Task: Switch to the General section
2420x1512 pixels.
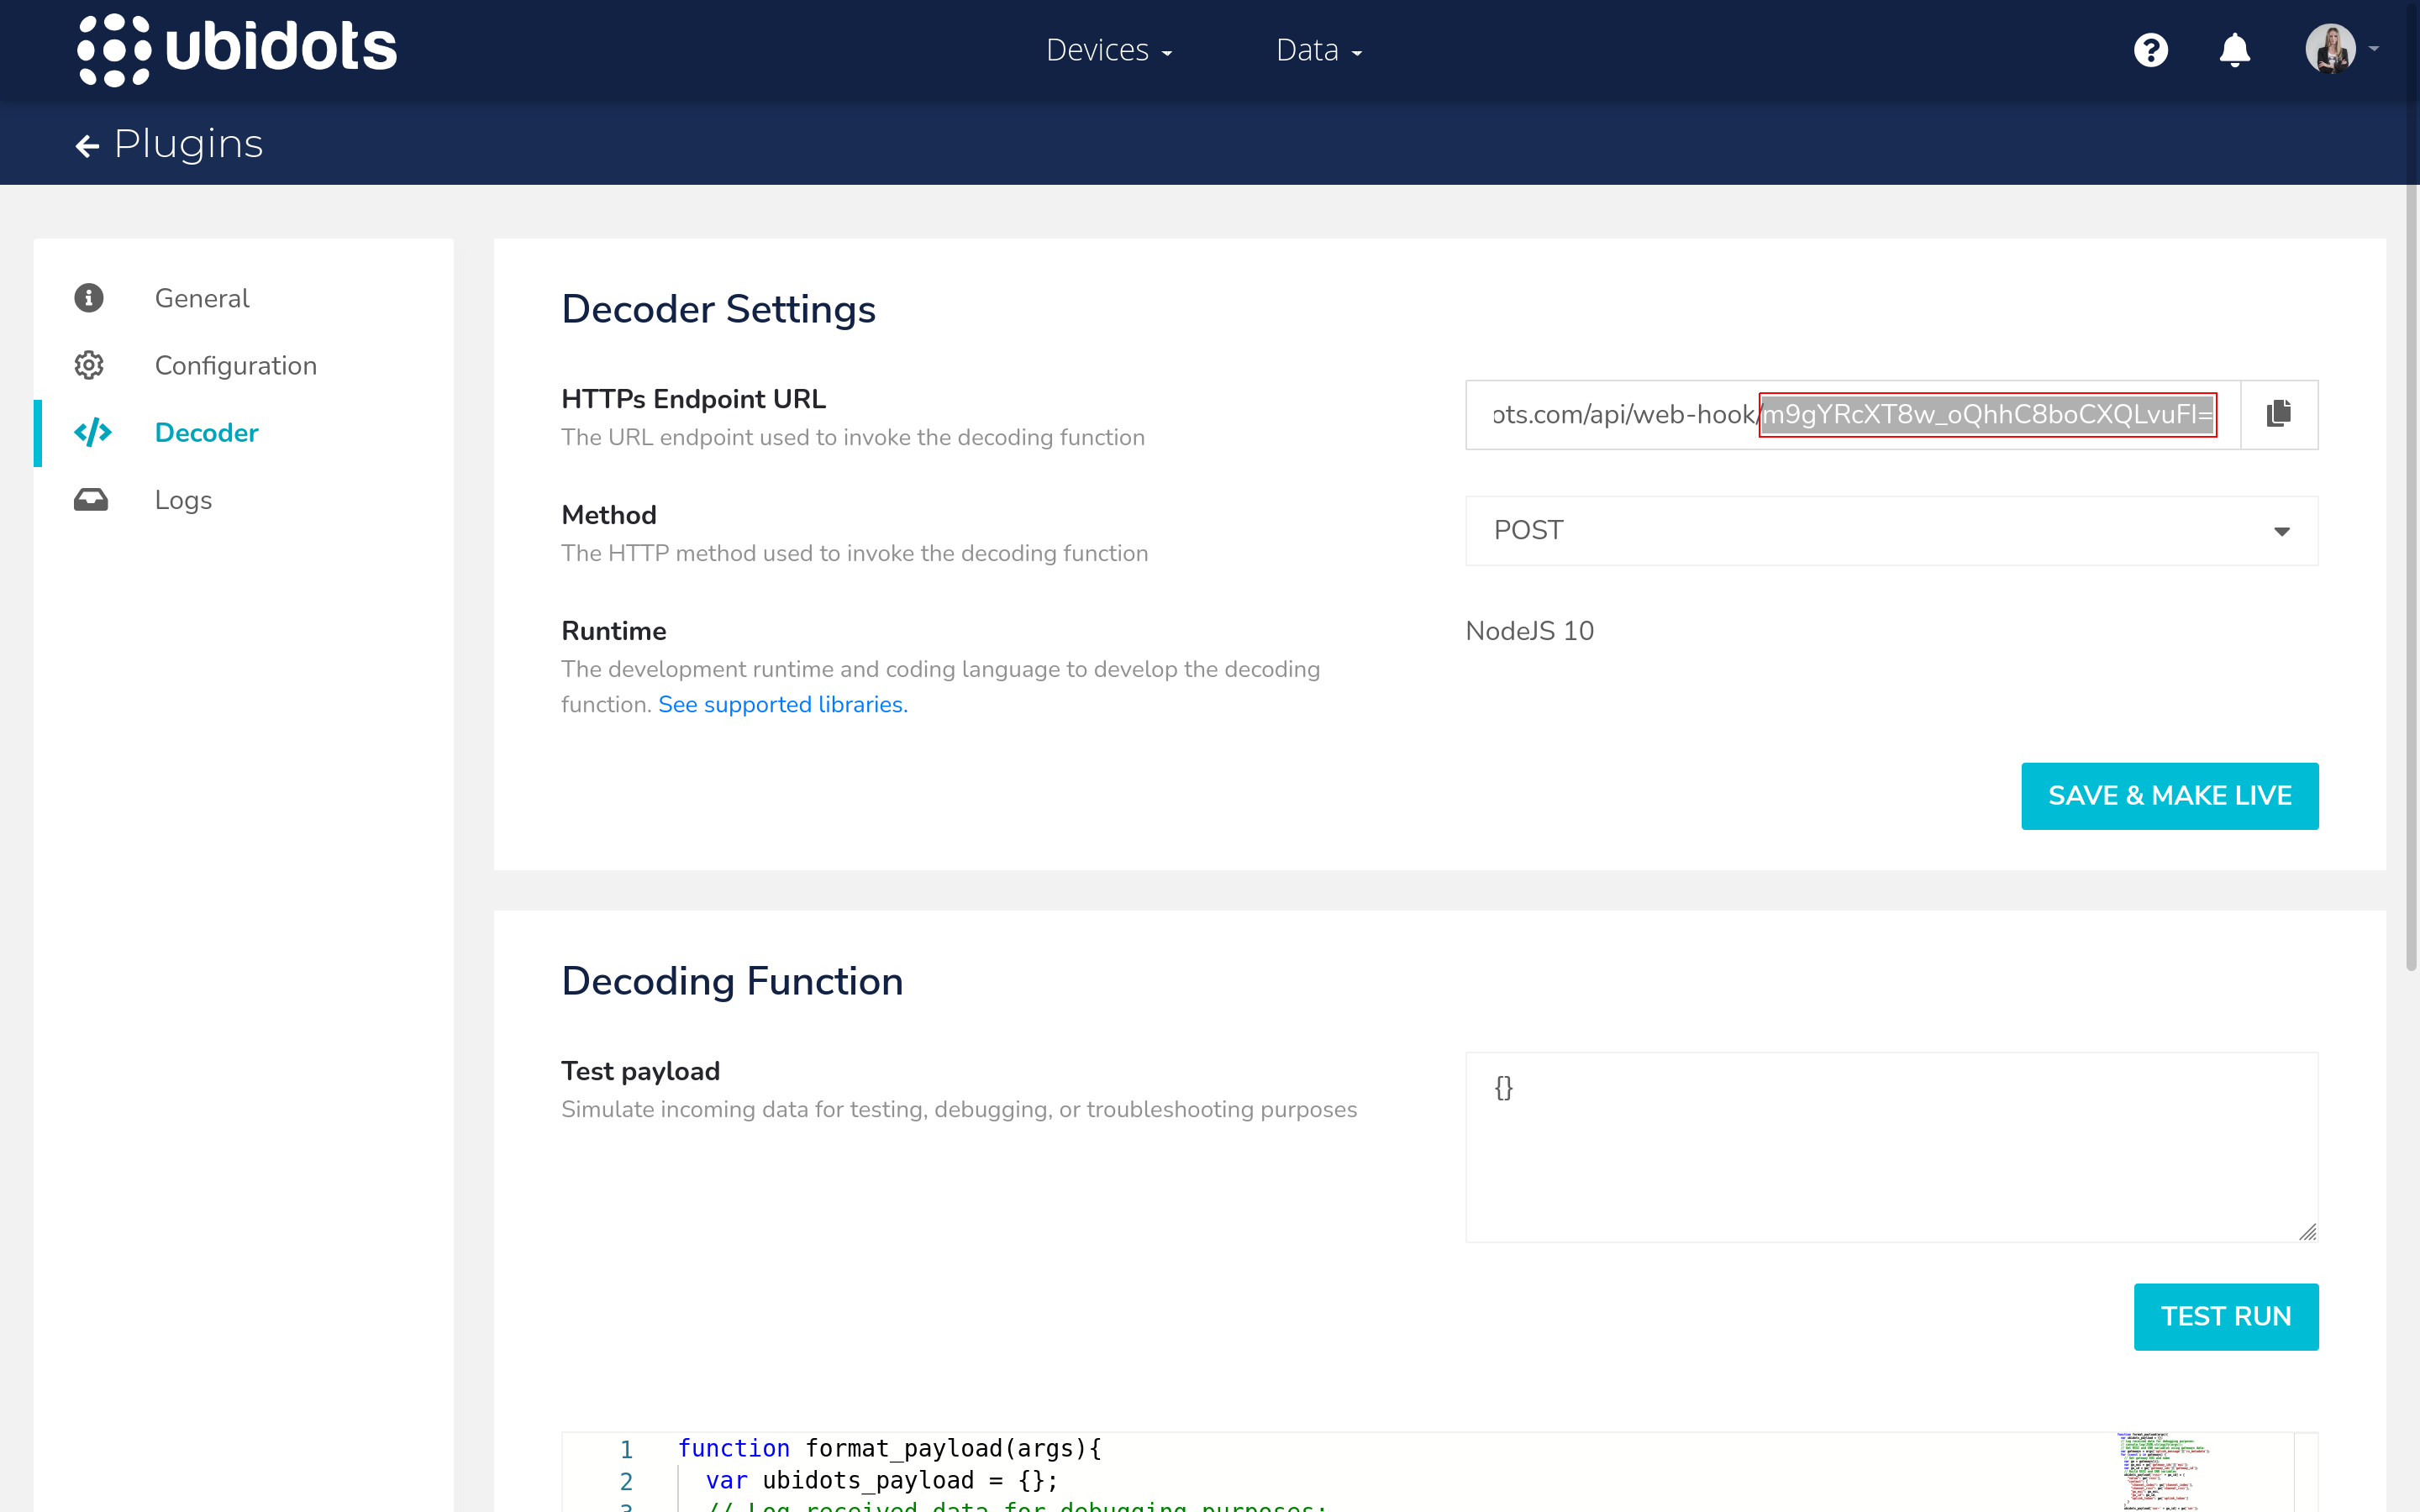Action: [x=201, y=297]
